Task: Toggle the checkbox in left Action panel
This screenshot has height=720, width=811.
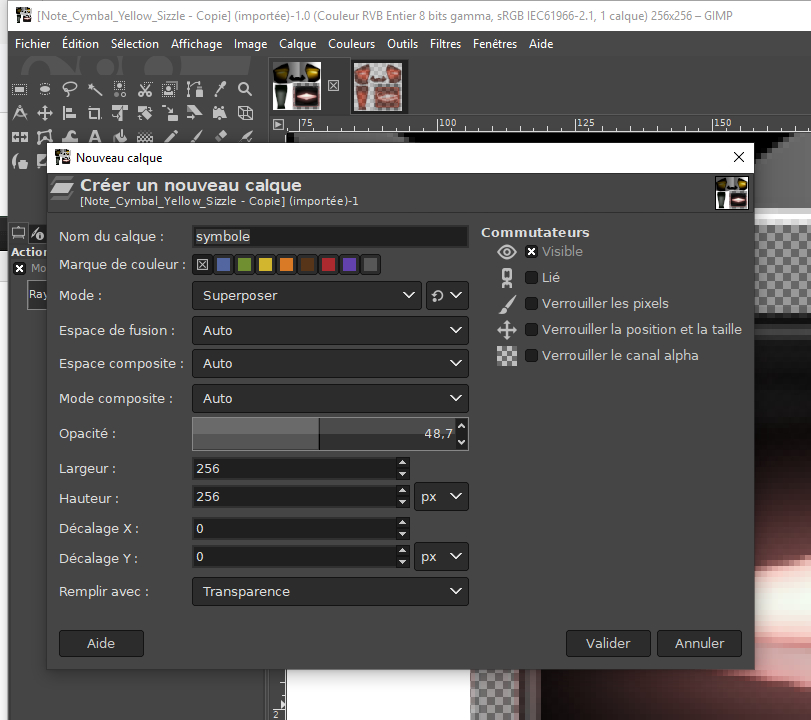Action: (19, 268)
